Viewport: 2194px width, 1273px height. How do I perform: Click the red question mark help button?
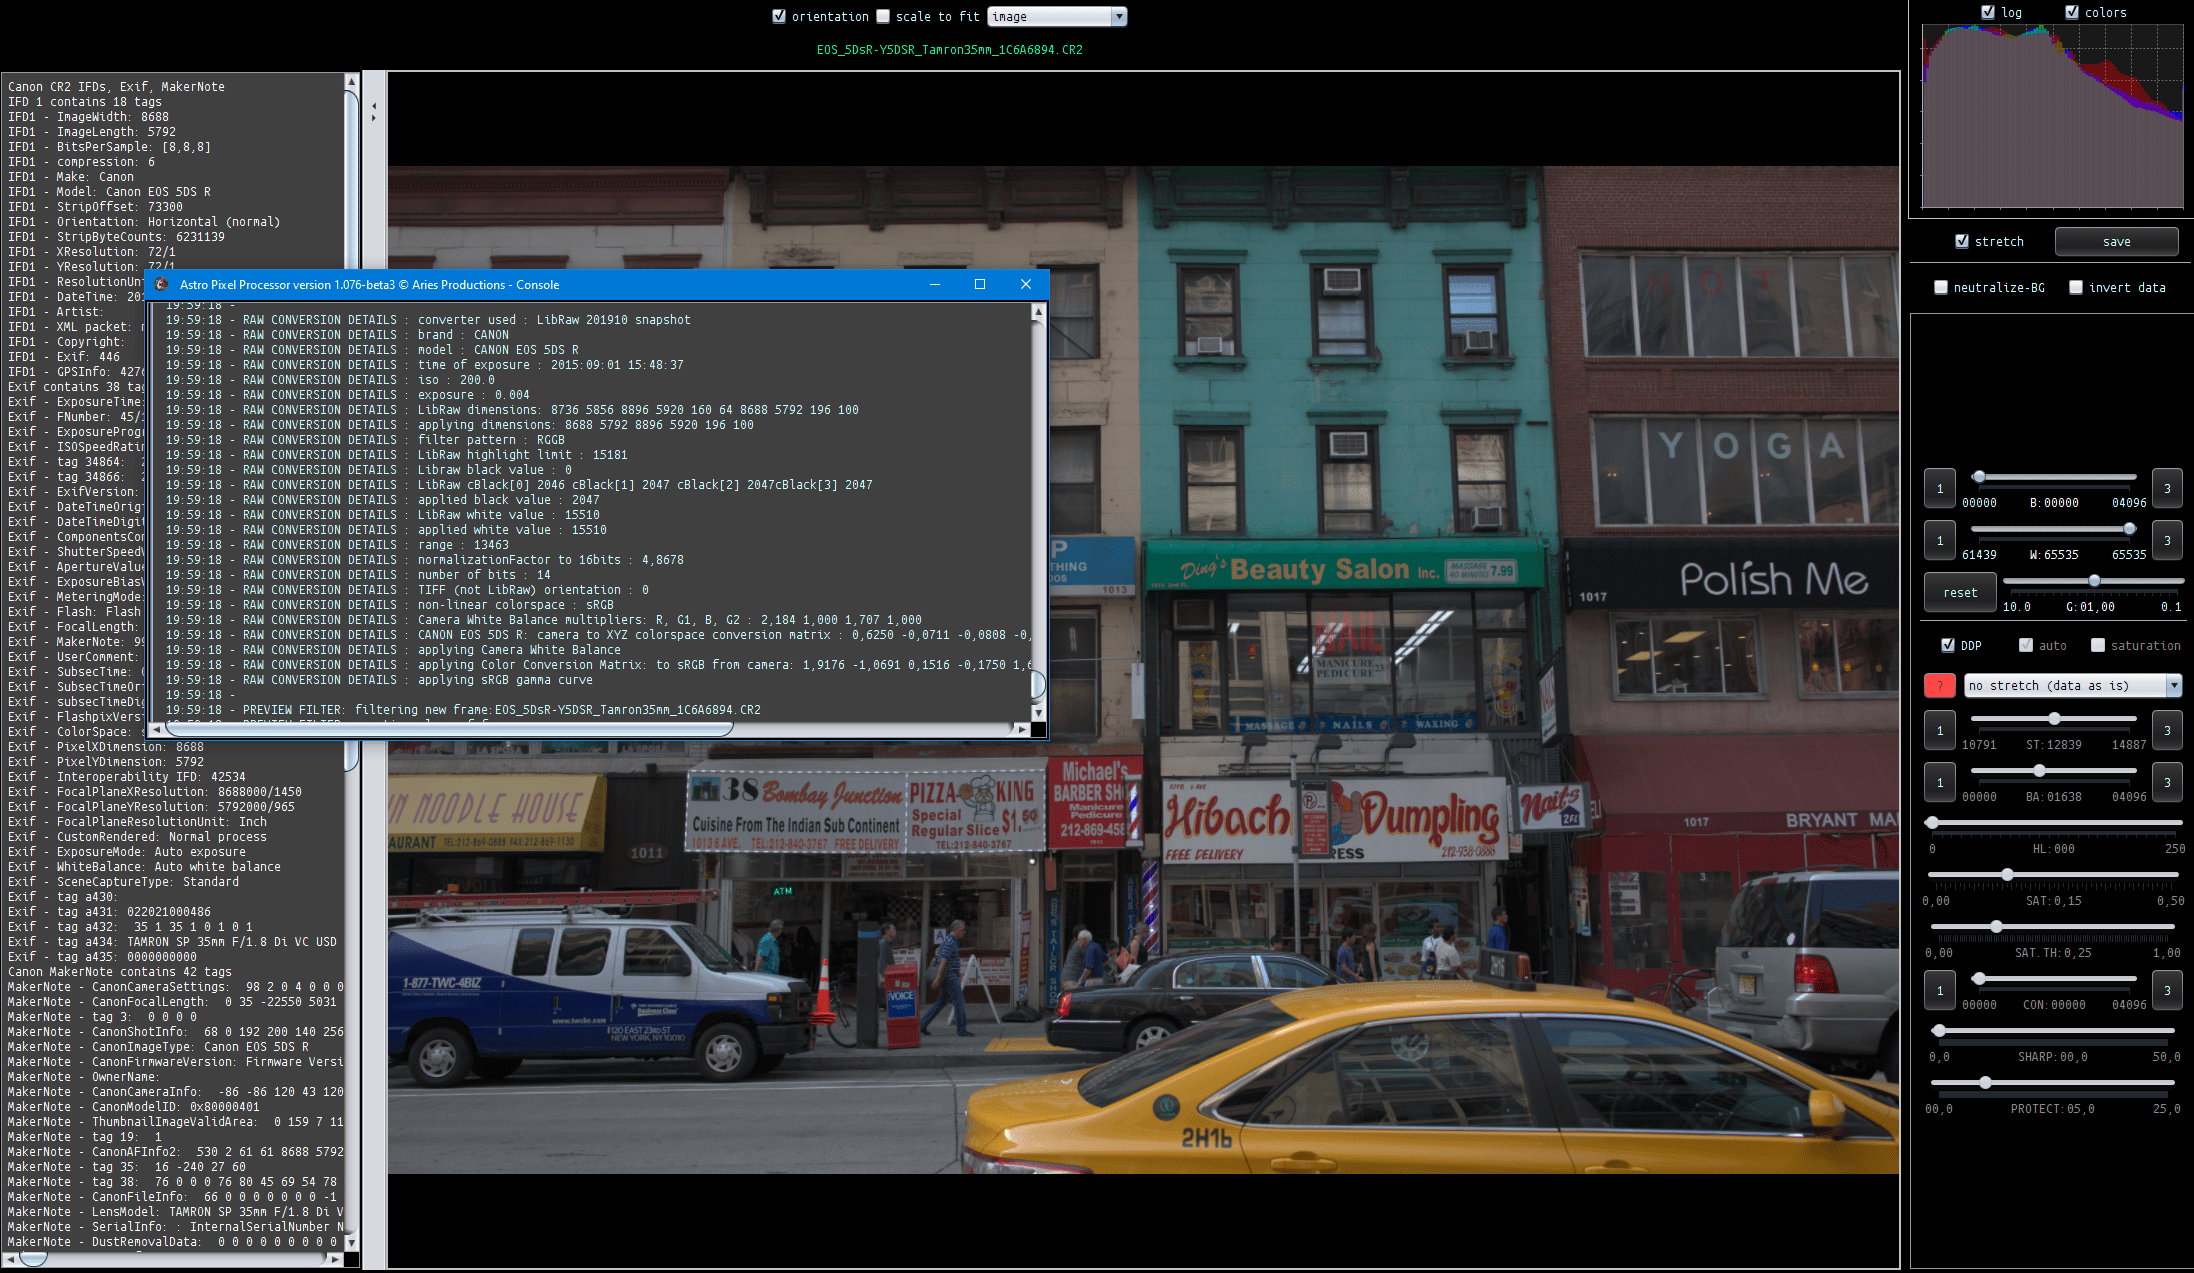tap(1939, 686)
